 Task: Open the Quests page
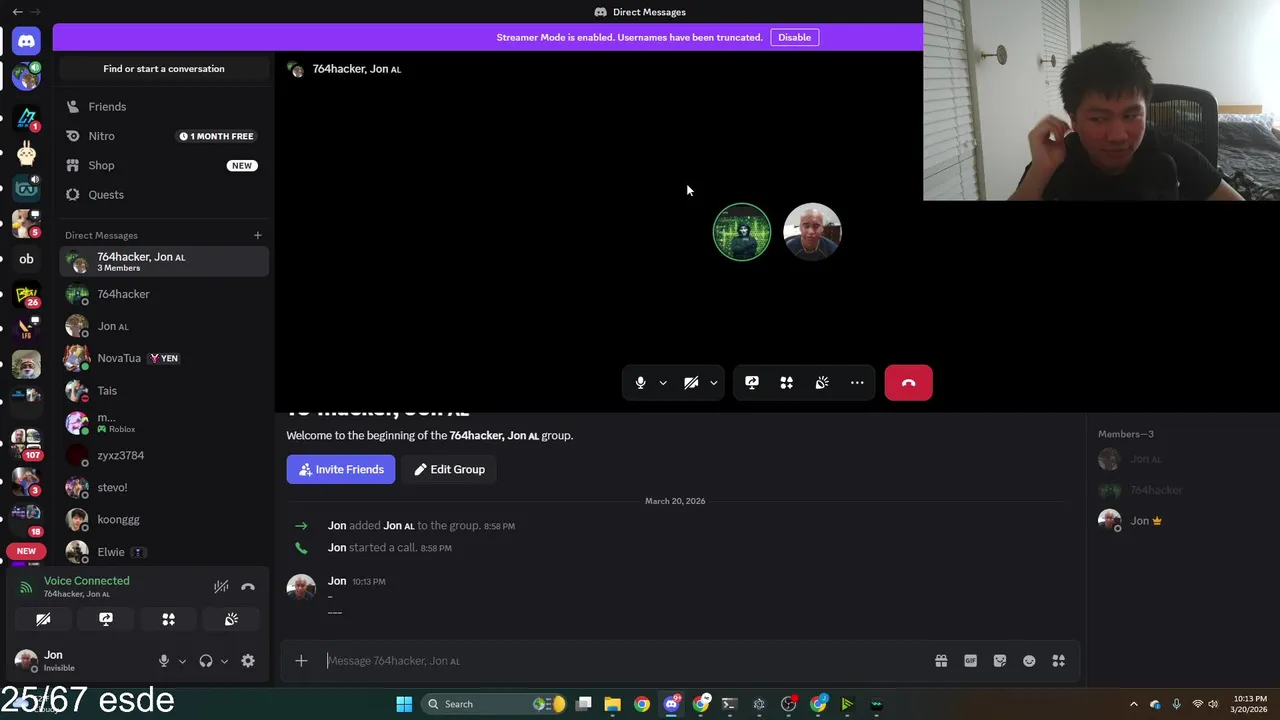[164, 195]
